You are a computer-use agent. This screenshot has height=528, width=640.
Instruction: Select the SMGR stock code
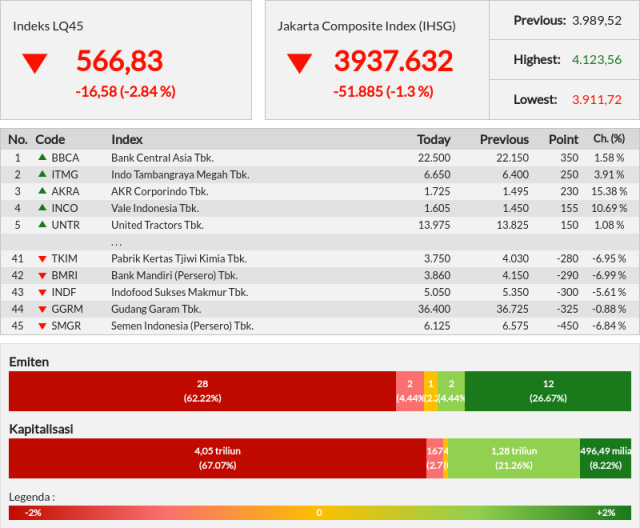coord(66,326)
